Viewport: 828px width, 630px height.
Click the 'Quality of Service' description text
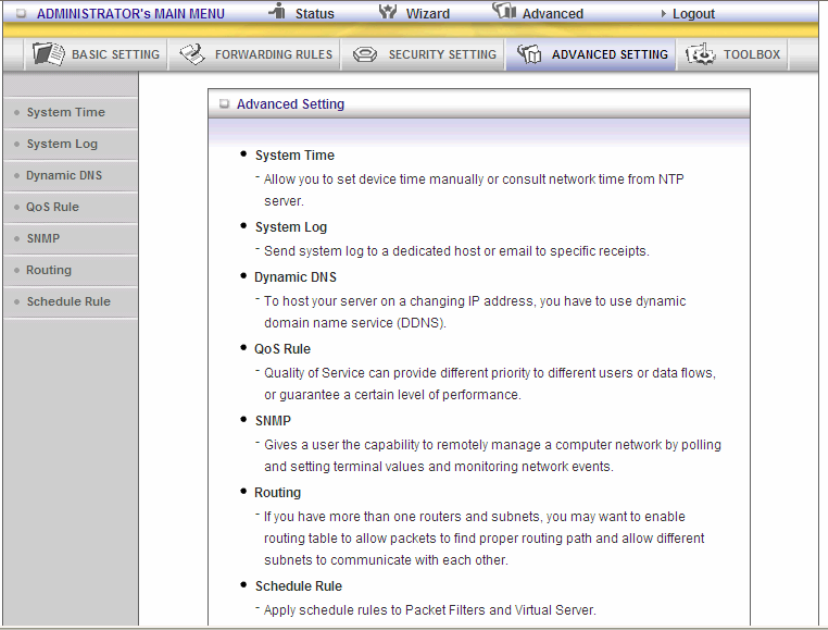[x=490, y=384]
